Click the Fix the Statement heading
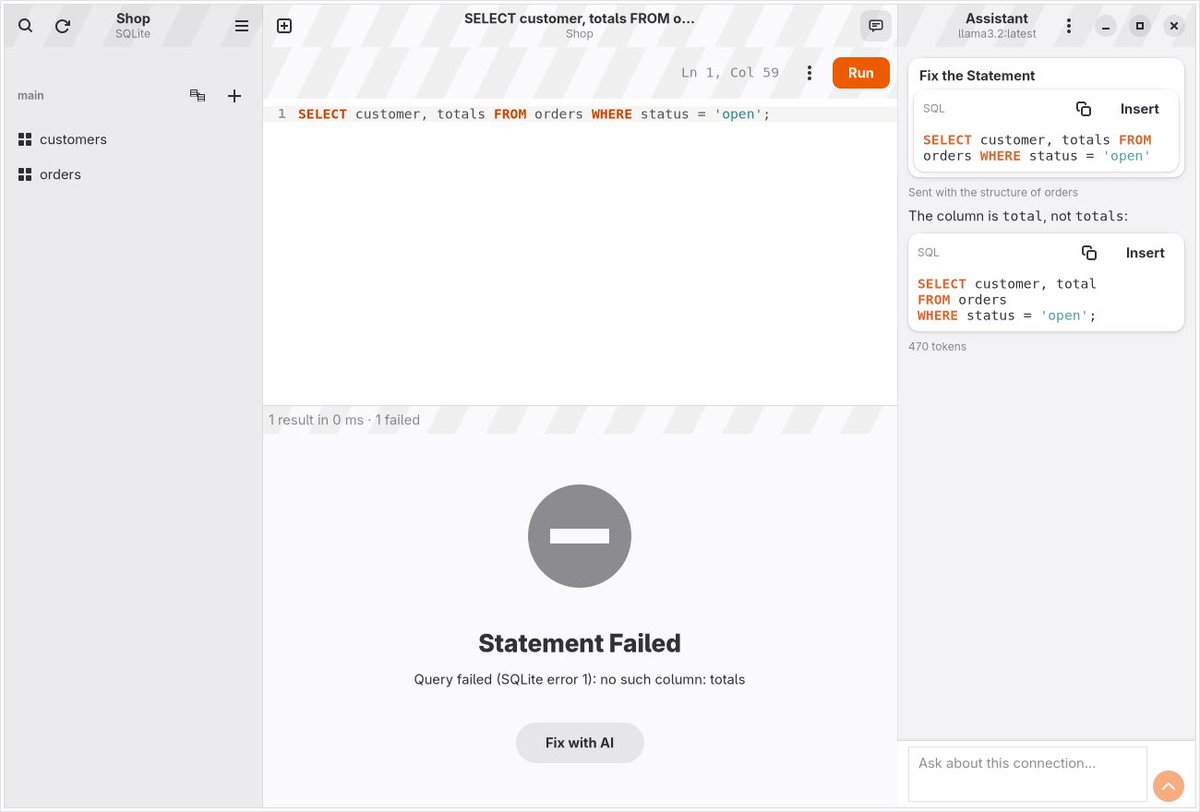Screen dimensions: 1200x812 977,76
